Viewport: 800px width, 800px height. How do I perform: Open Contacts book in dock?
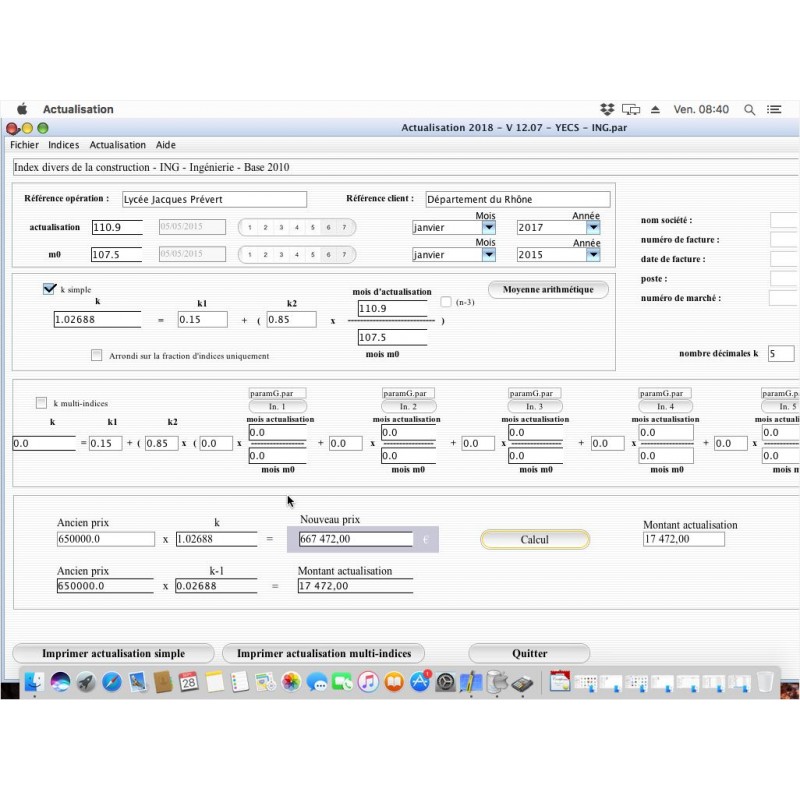coord(163,682)
